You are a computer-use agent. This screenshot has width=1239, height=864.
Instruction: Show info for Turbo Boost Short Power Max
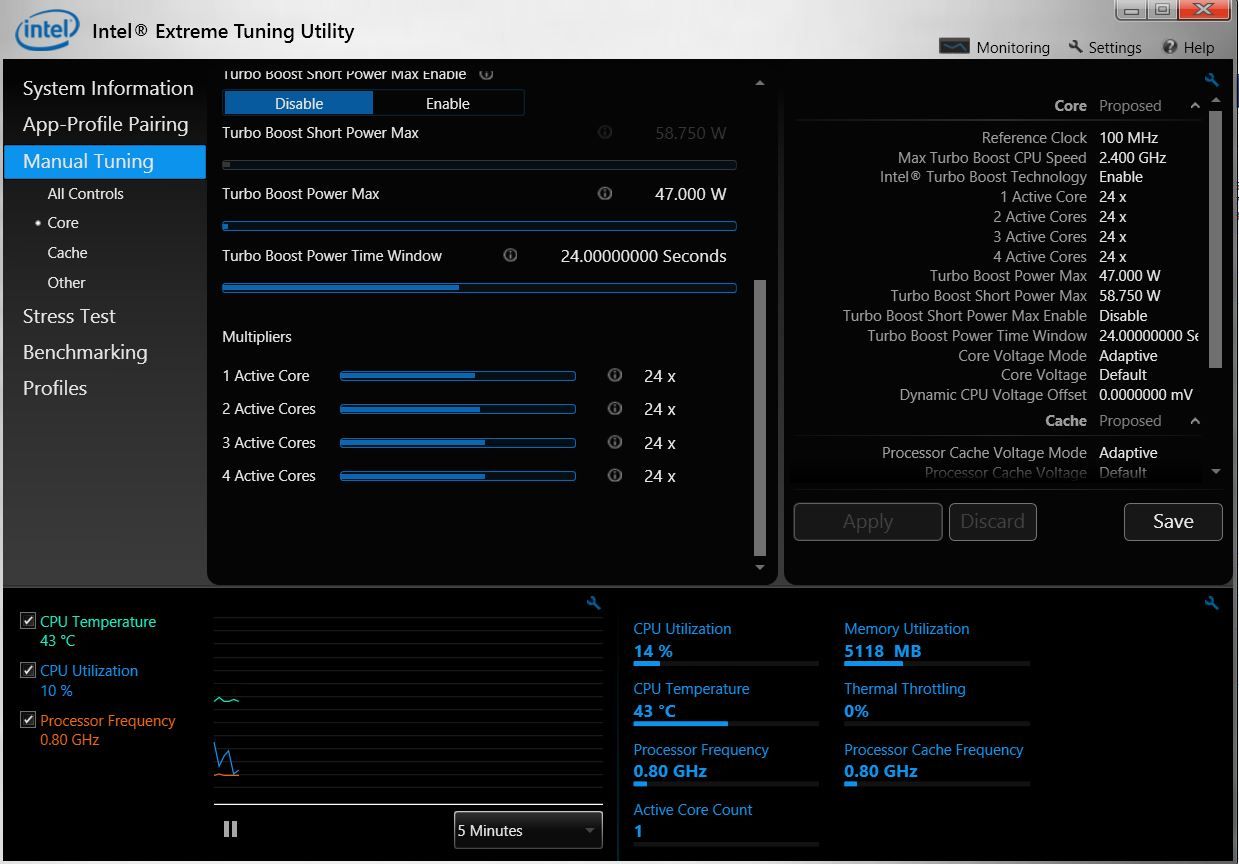605,132
